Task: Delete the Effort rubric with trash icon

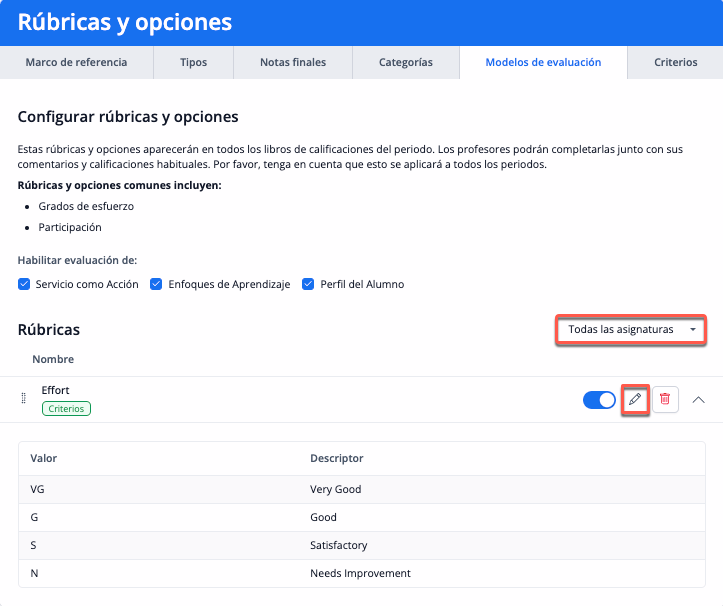Action: [x=665, y=400]
